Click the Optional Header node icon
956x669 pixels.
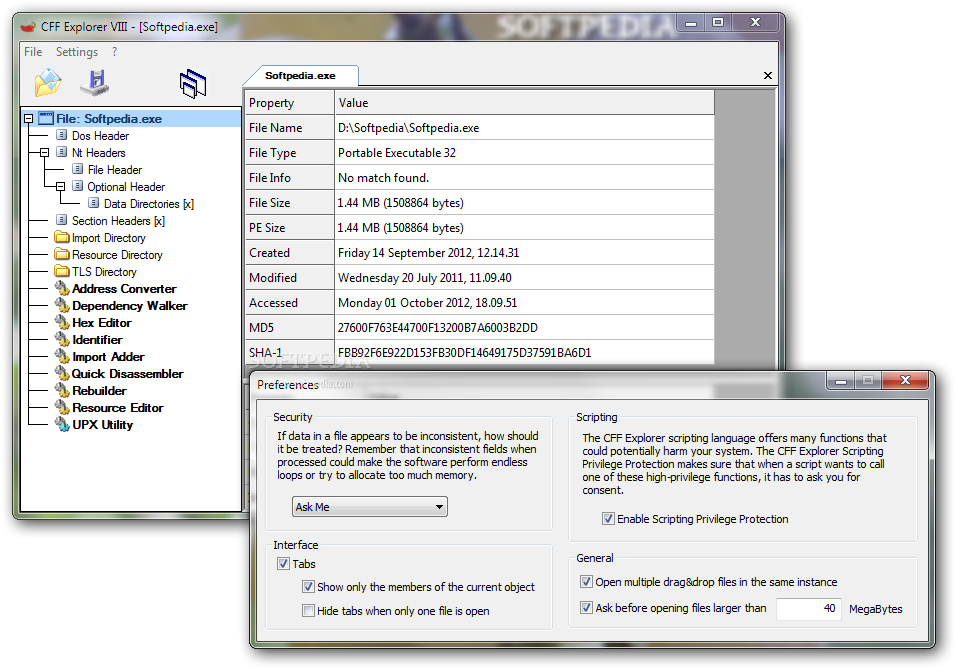(77, 186)
